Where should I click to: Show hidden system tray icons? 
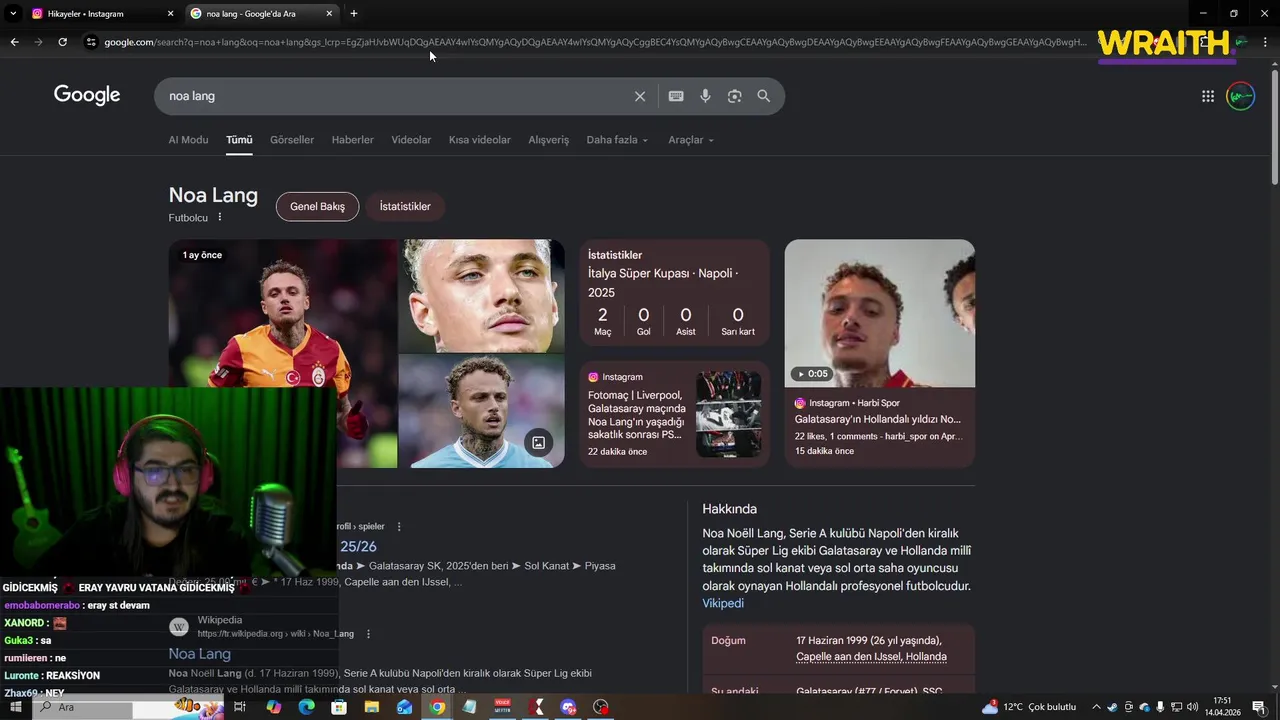(1096, 707)
